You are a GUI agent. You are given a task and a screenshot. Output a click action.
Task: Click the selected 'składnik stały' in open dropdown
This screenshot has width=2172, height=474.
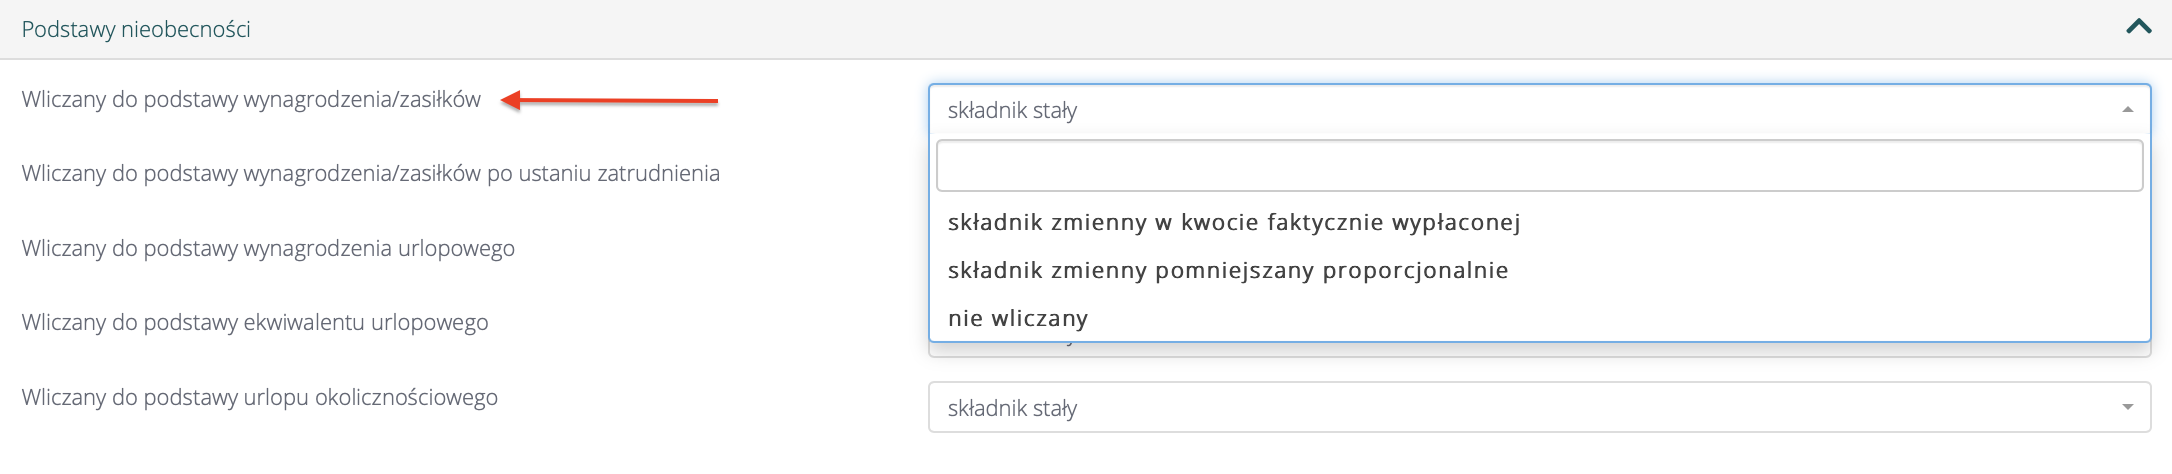(x=1012, y=110)
